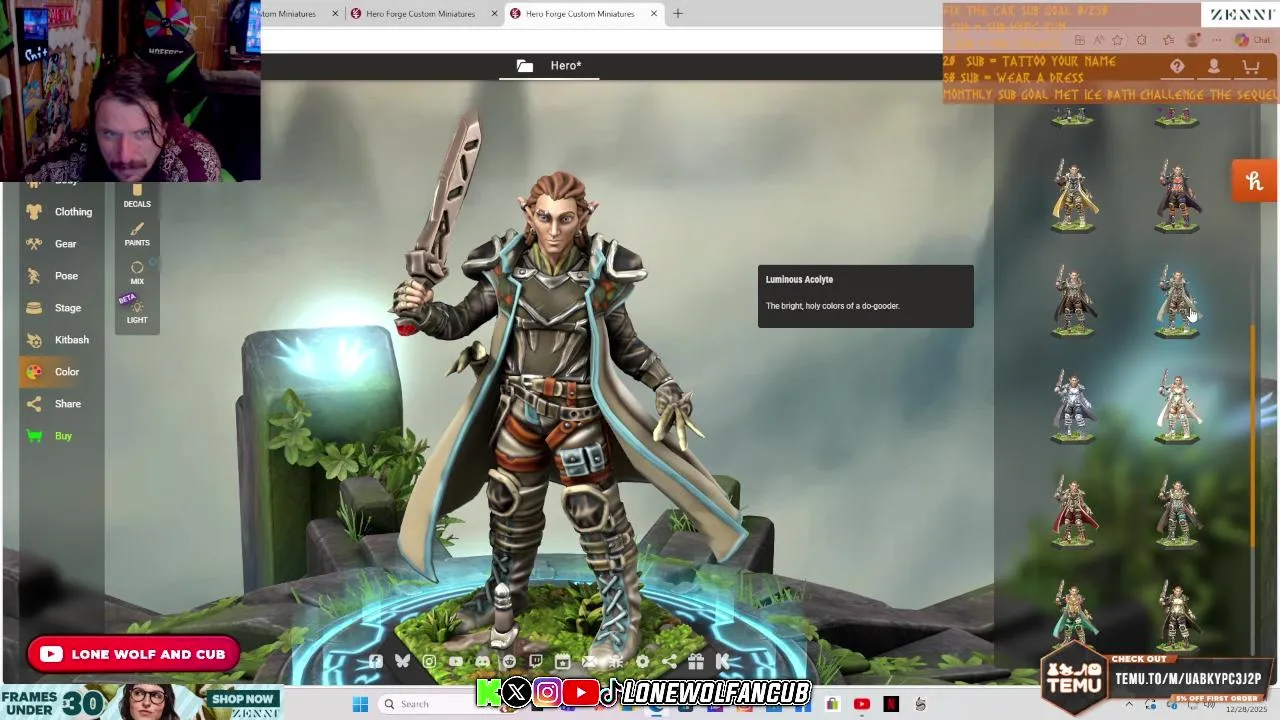Viewport: 1280px width, 720px height.
Task: Apply the teal-accent preset beside the red-caped one
Action: [1177, 511]
